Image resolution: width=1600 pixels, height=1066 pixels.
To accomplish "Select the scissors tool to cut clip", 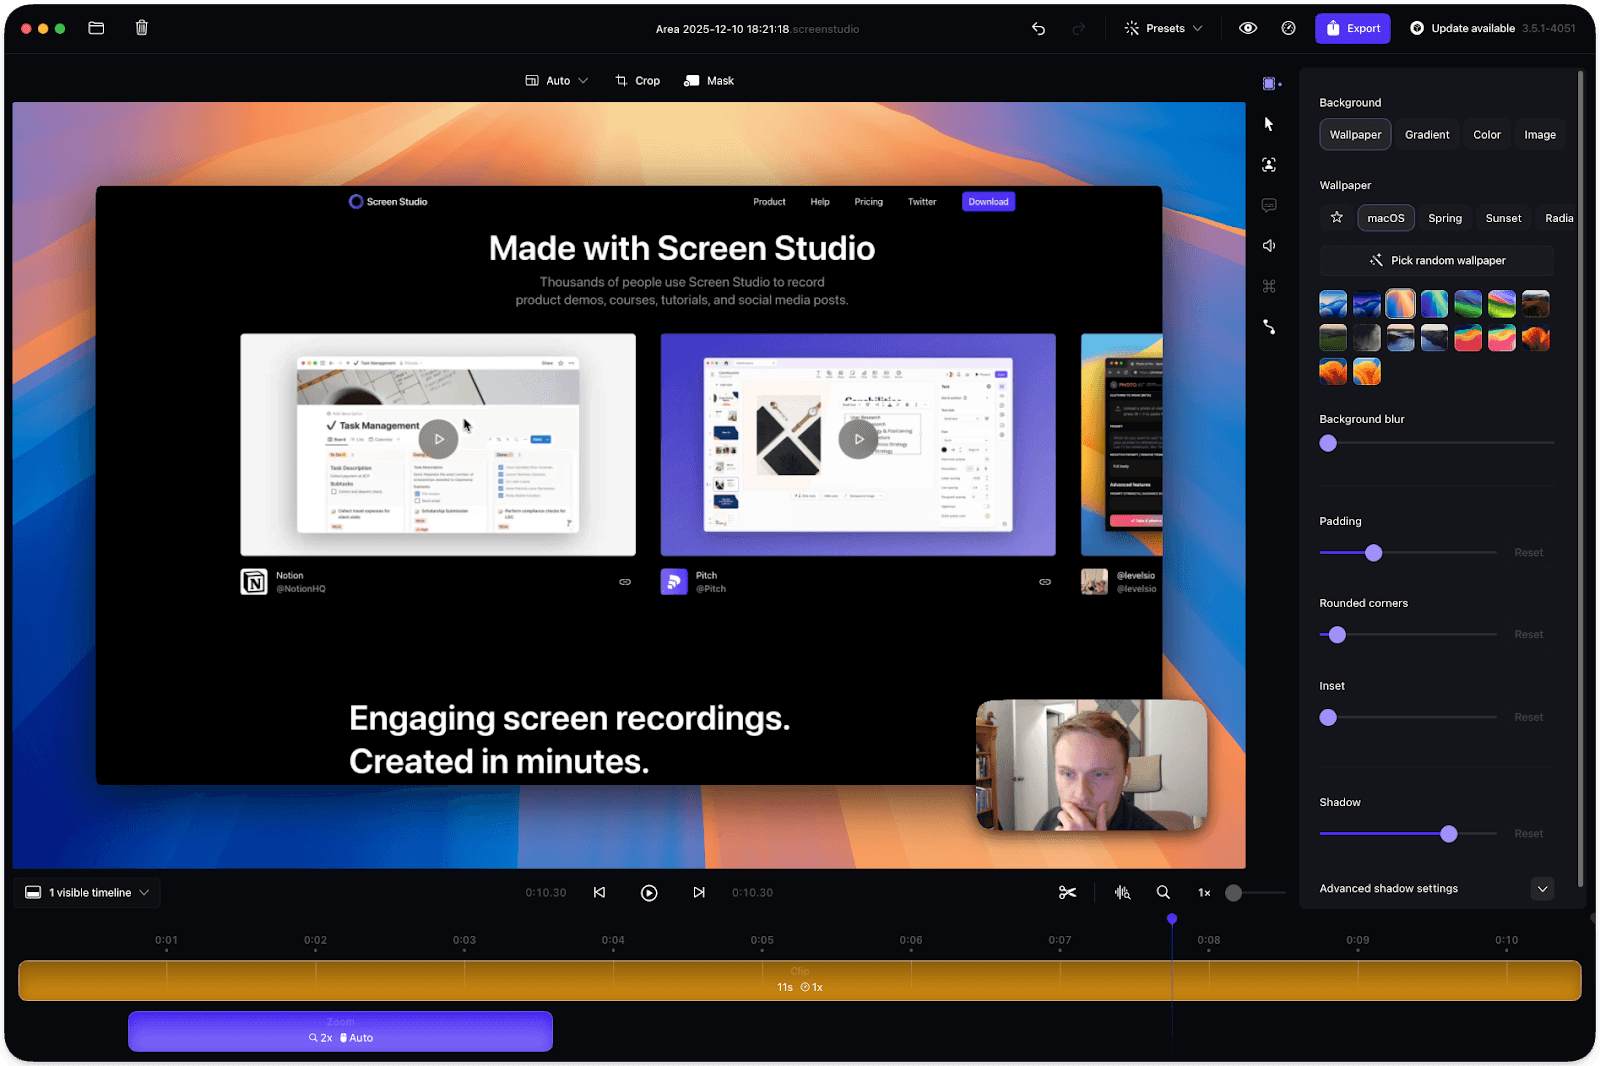I will click(1066, 892).
